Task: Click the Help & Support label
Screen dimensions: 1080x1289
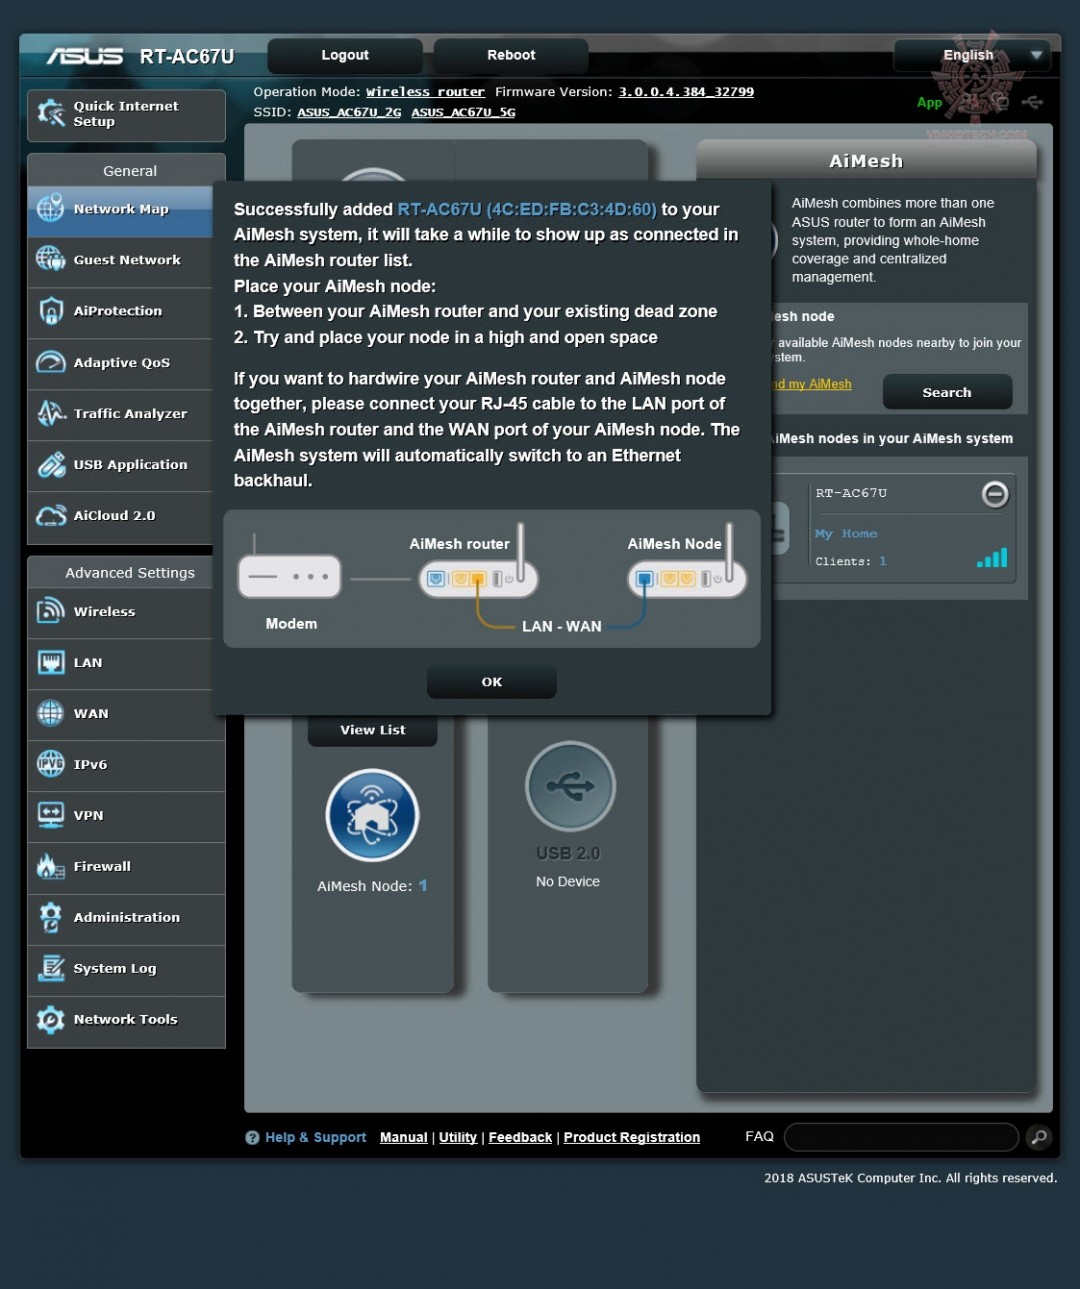Action: (x=316, y=1137)
